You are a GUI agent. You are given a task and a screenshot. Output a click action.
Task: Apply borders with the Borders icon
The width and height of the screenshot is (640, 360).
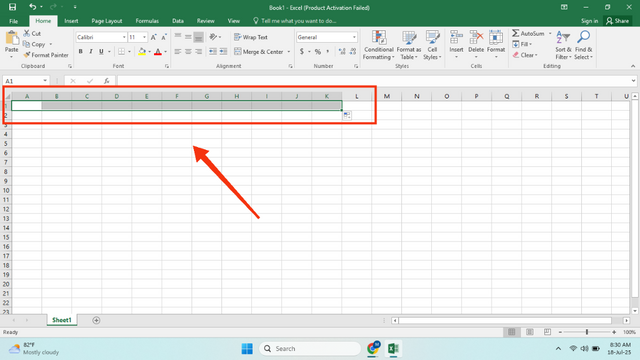(121, 51)
